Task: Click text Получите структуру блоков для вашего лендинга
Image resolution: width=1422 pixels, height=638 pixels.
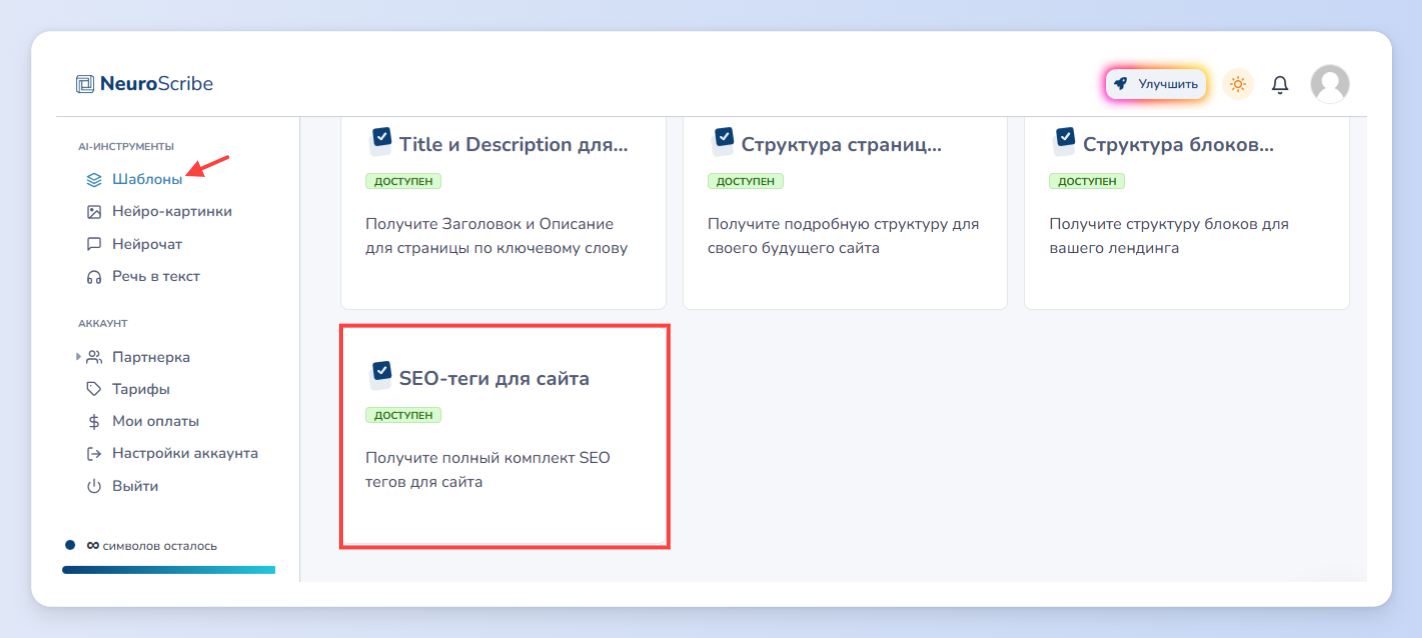Action: pyautogui.click(x=1169, y=236)
